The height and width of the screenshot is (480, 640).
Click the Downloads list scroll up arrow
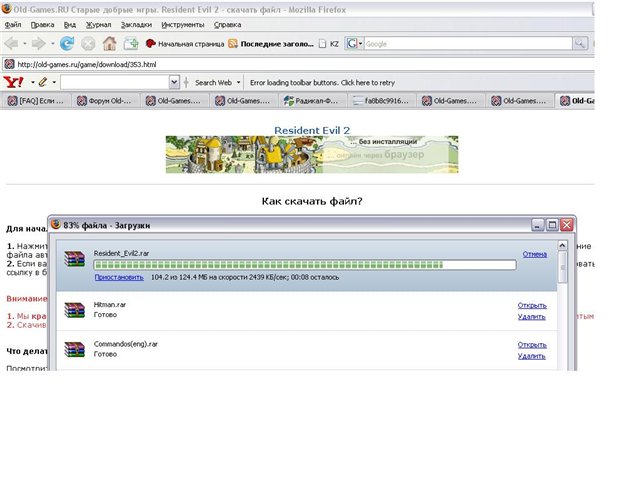(x=562, y=245)
